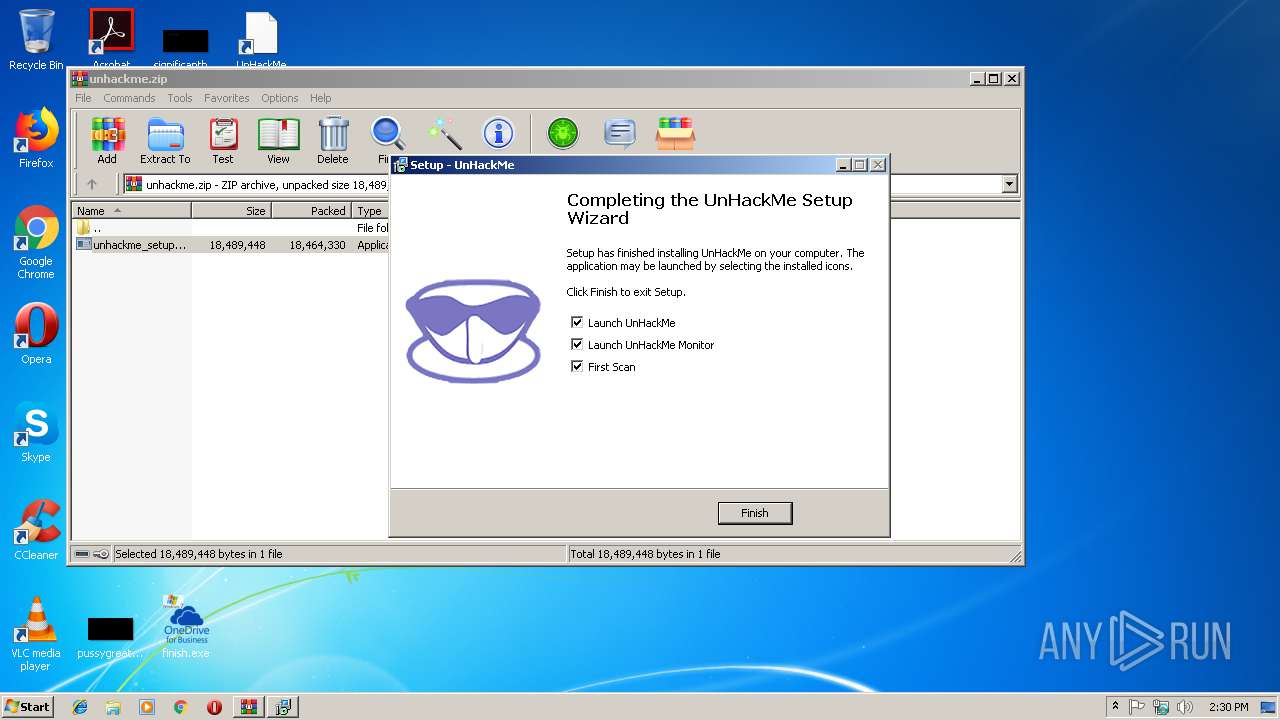Select the Skype desktop icon
1280x720 pixels.
(x=36, y=432)
